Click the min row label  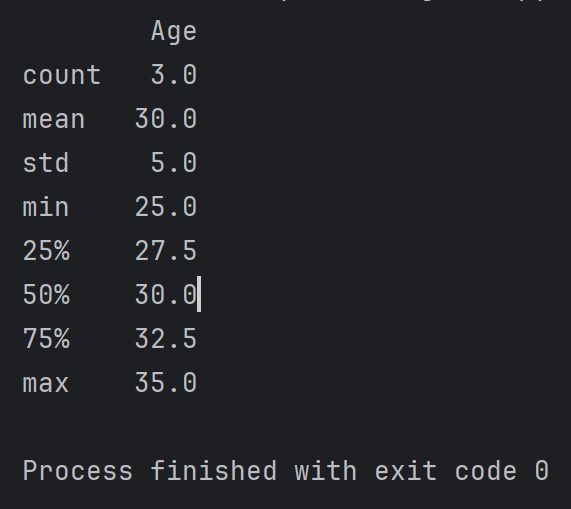point(46,207)
